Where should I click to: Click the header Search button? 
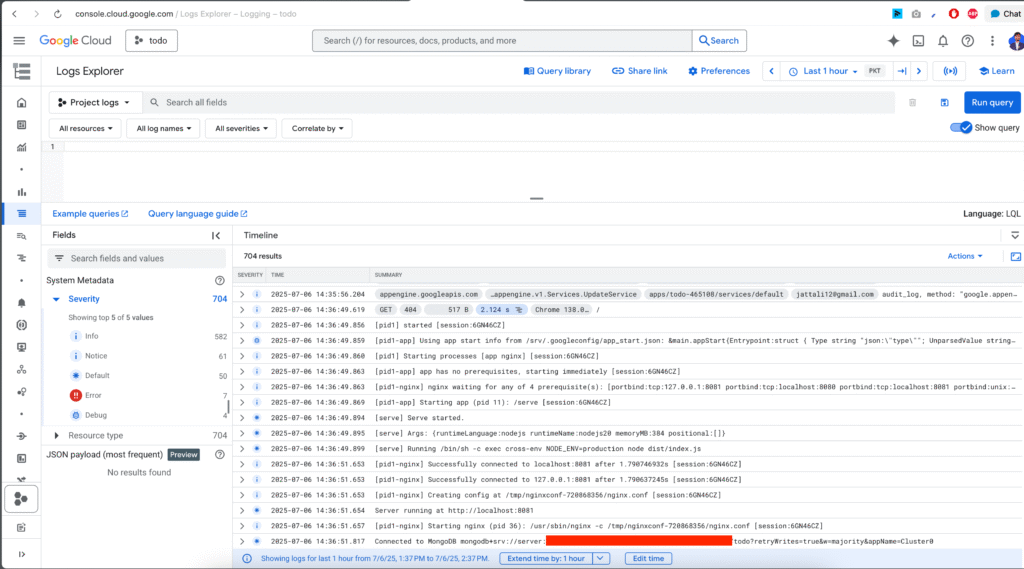coord(719,41)
